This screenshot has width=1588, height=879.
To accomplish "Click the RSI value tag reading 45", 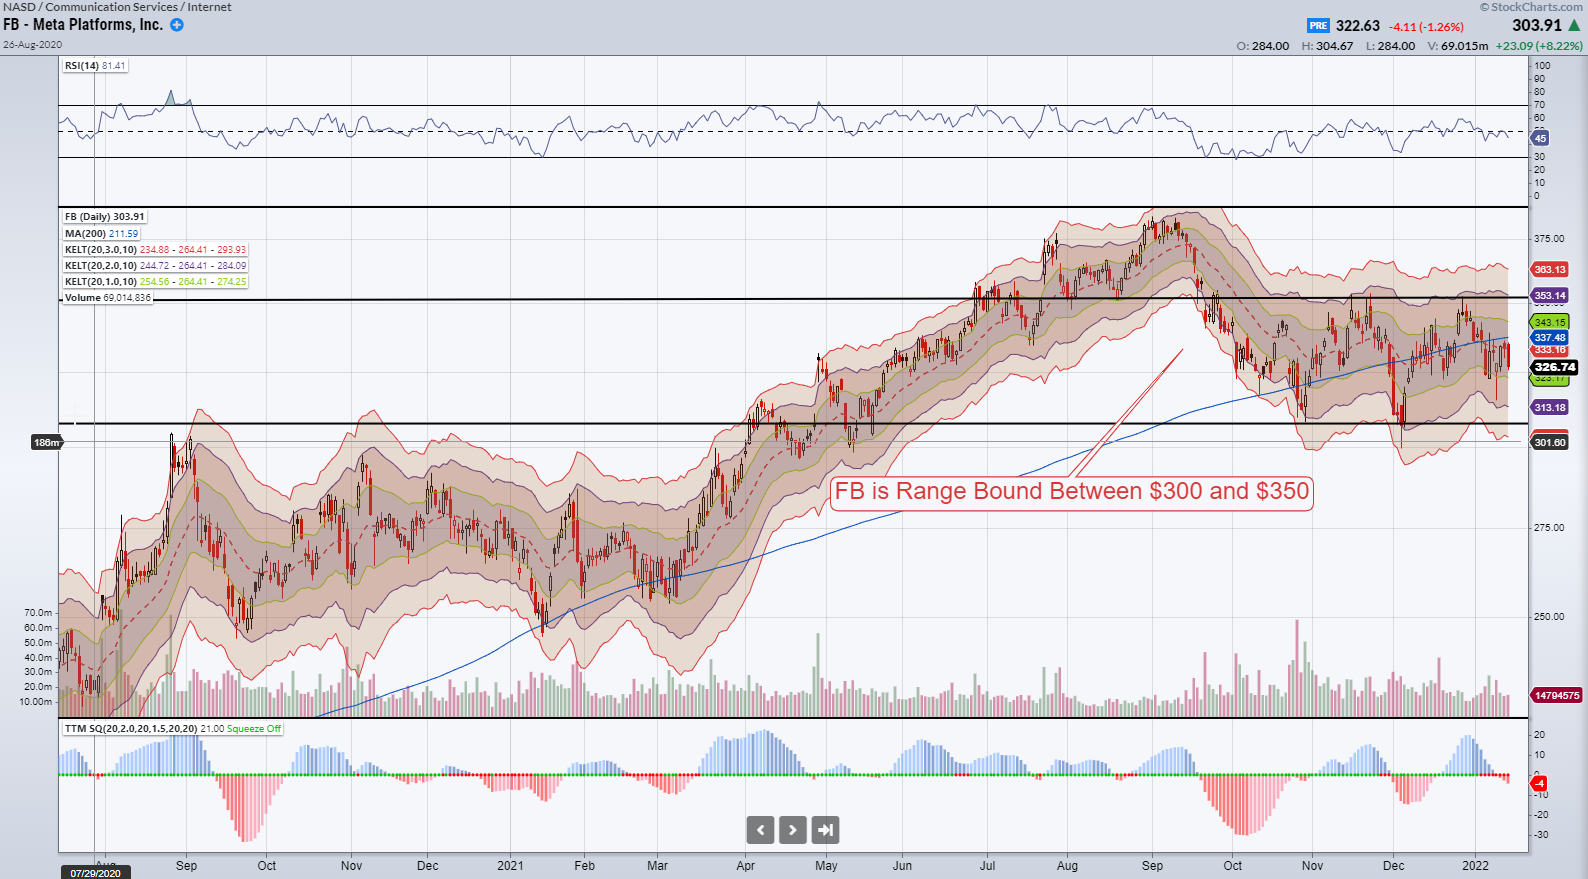I will coord(1541,139).
